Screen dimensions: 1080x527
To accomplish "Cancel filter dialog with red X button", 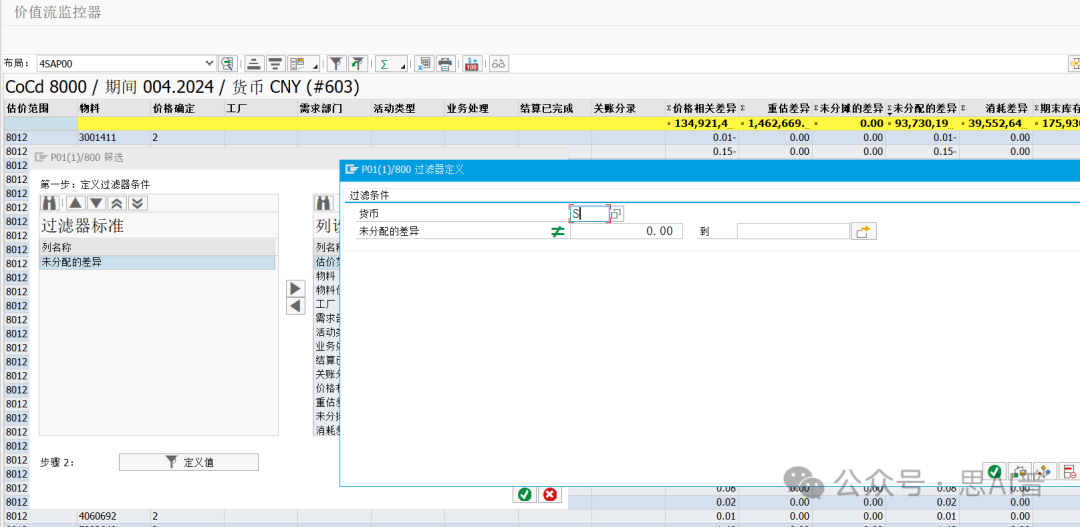I will 549,494.
